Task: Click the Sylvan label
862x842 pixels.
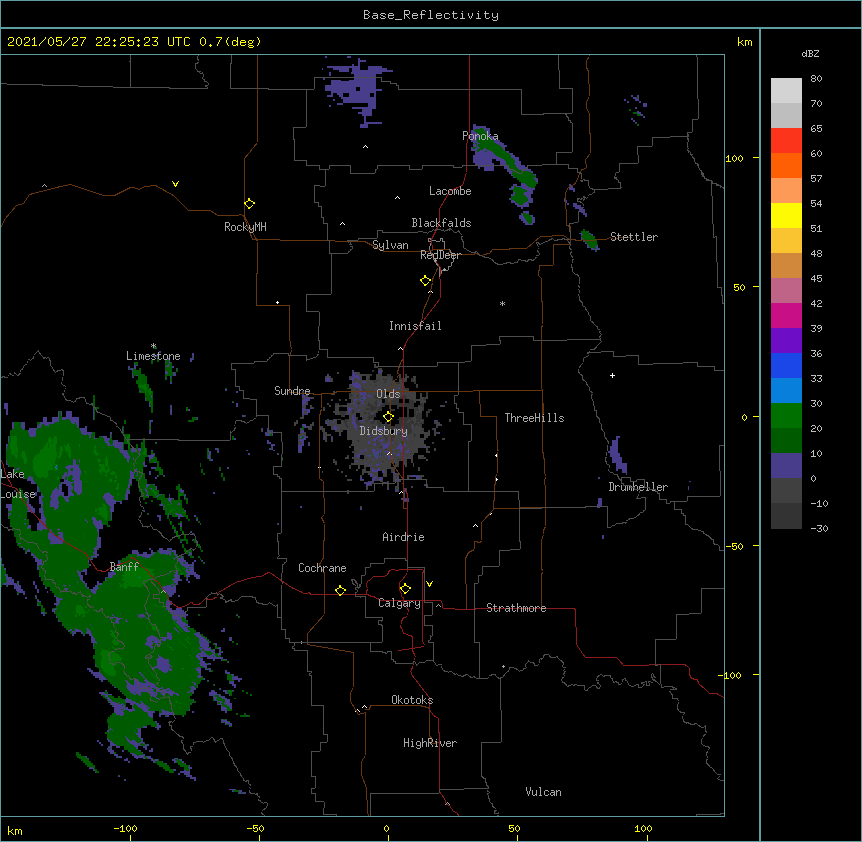Action: click(x=390, y=245)
